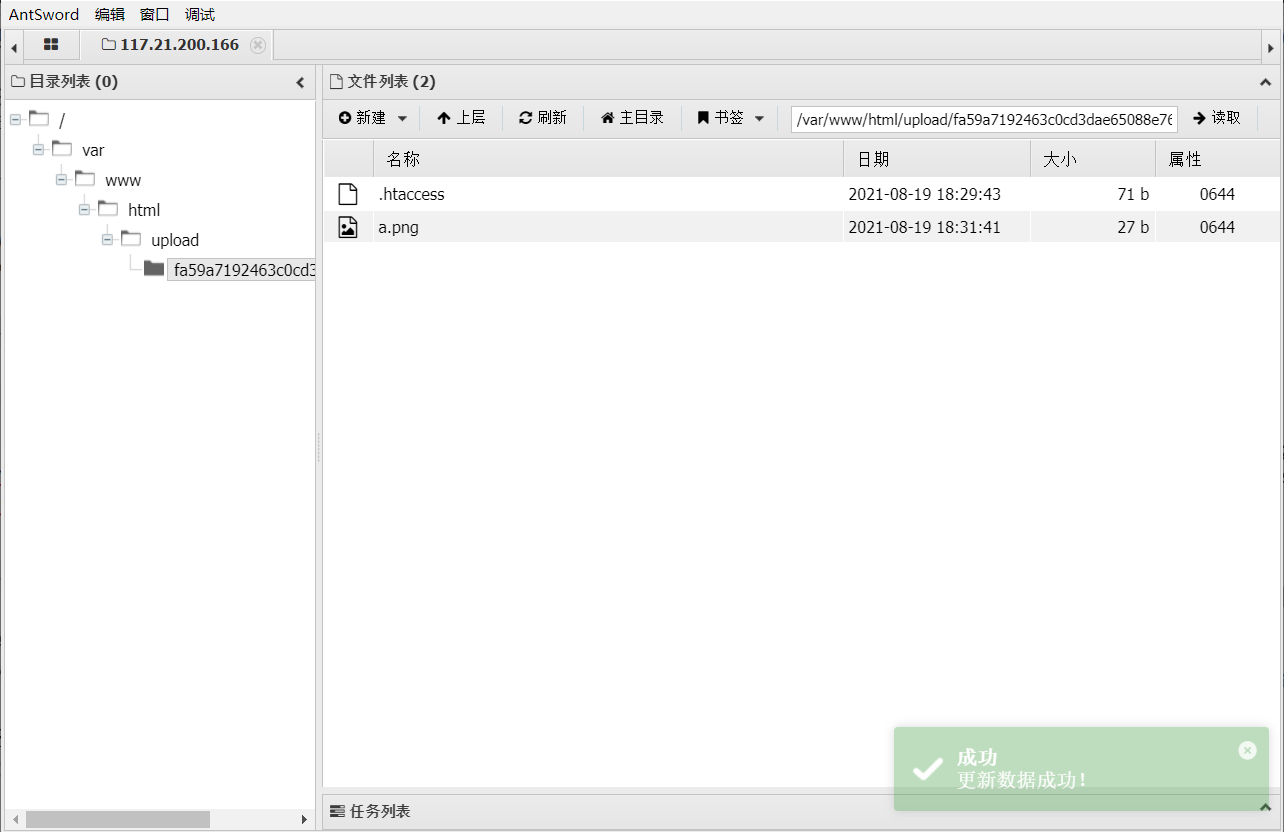Open the home grid tab icon
Image resolution: width=1284 pixels, height=832 pixels.
pyautogui.click(x=51, y=45)
